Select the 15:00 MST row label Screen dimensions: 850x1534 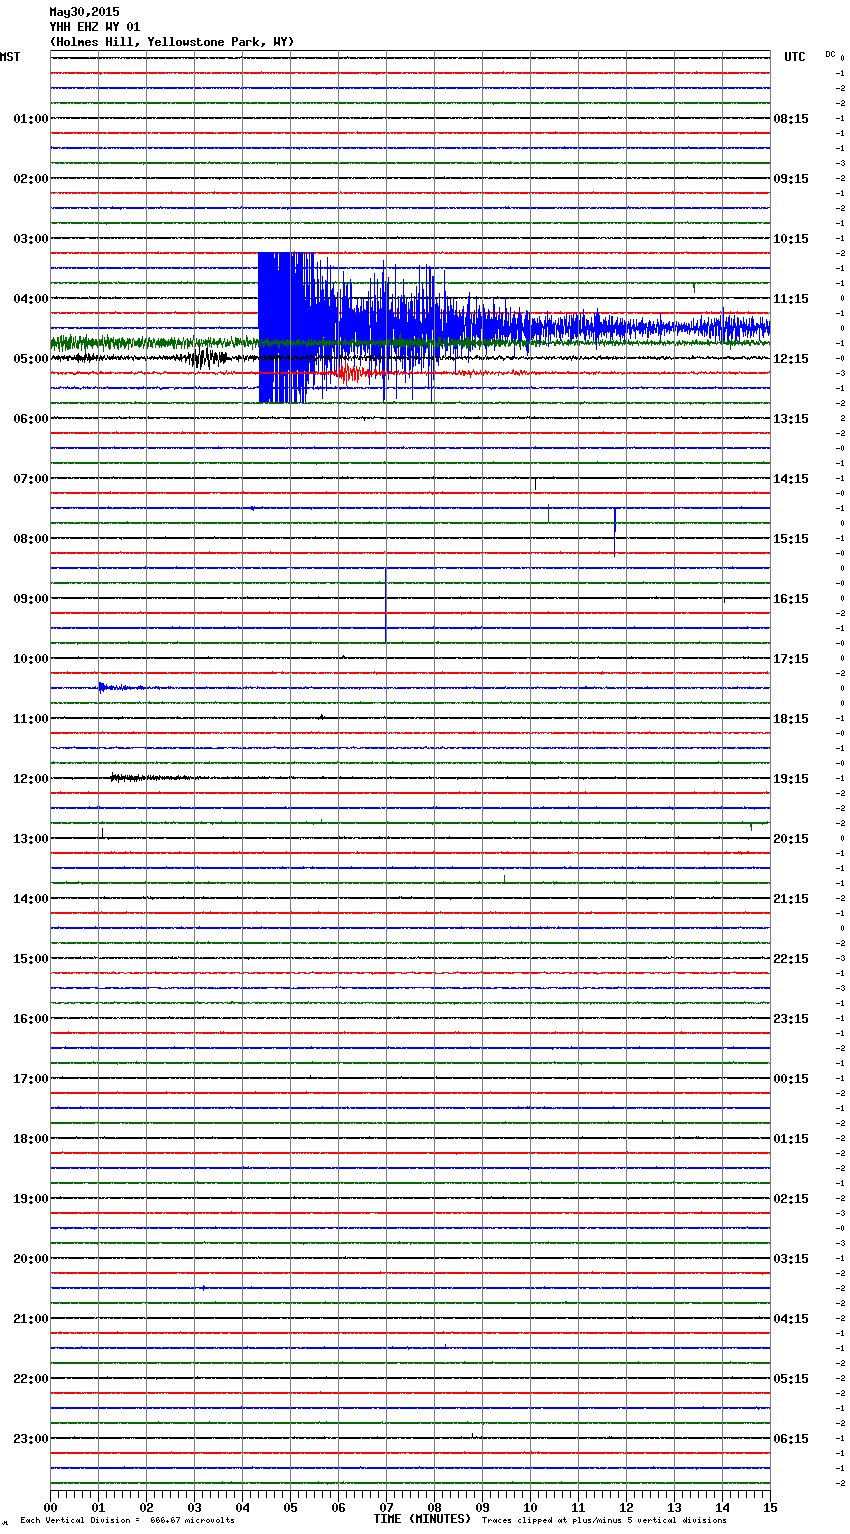31,959
